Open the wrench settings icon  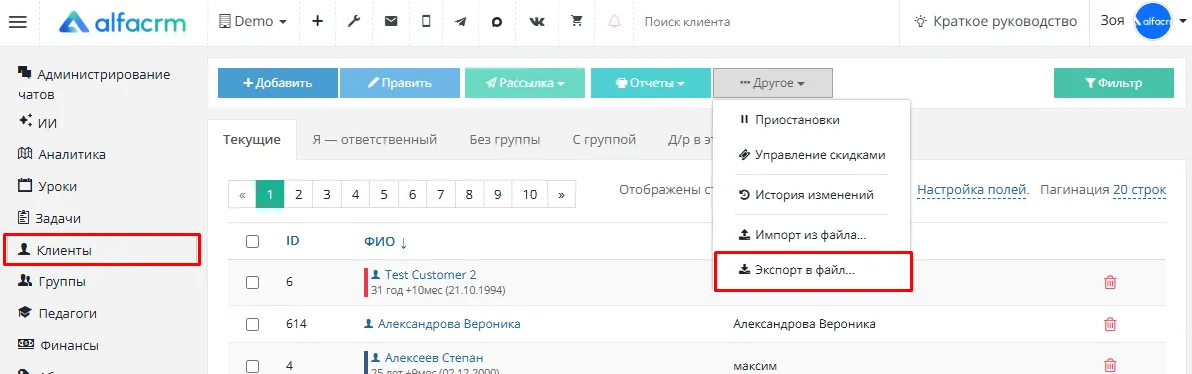[x=353, y=21]
